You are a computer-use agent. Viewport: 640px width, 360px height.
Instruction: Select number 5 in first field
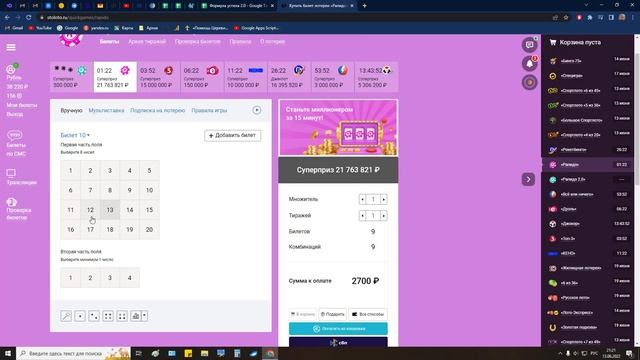point(149,171)
